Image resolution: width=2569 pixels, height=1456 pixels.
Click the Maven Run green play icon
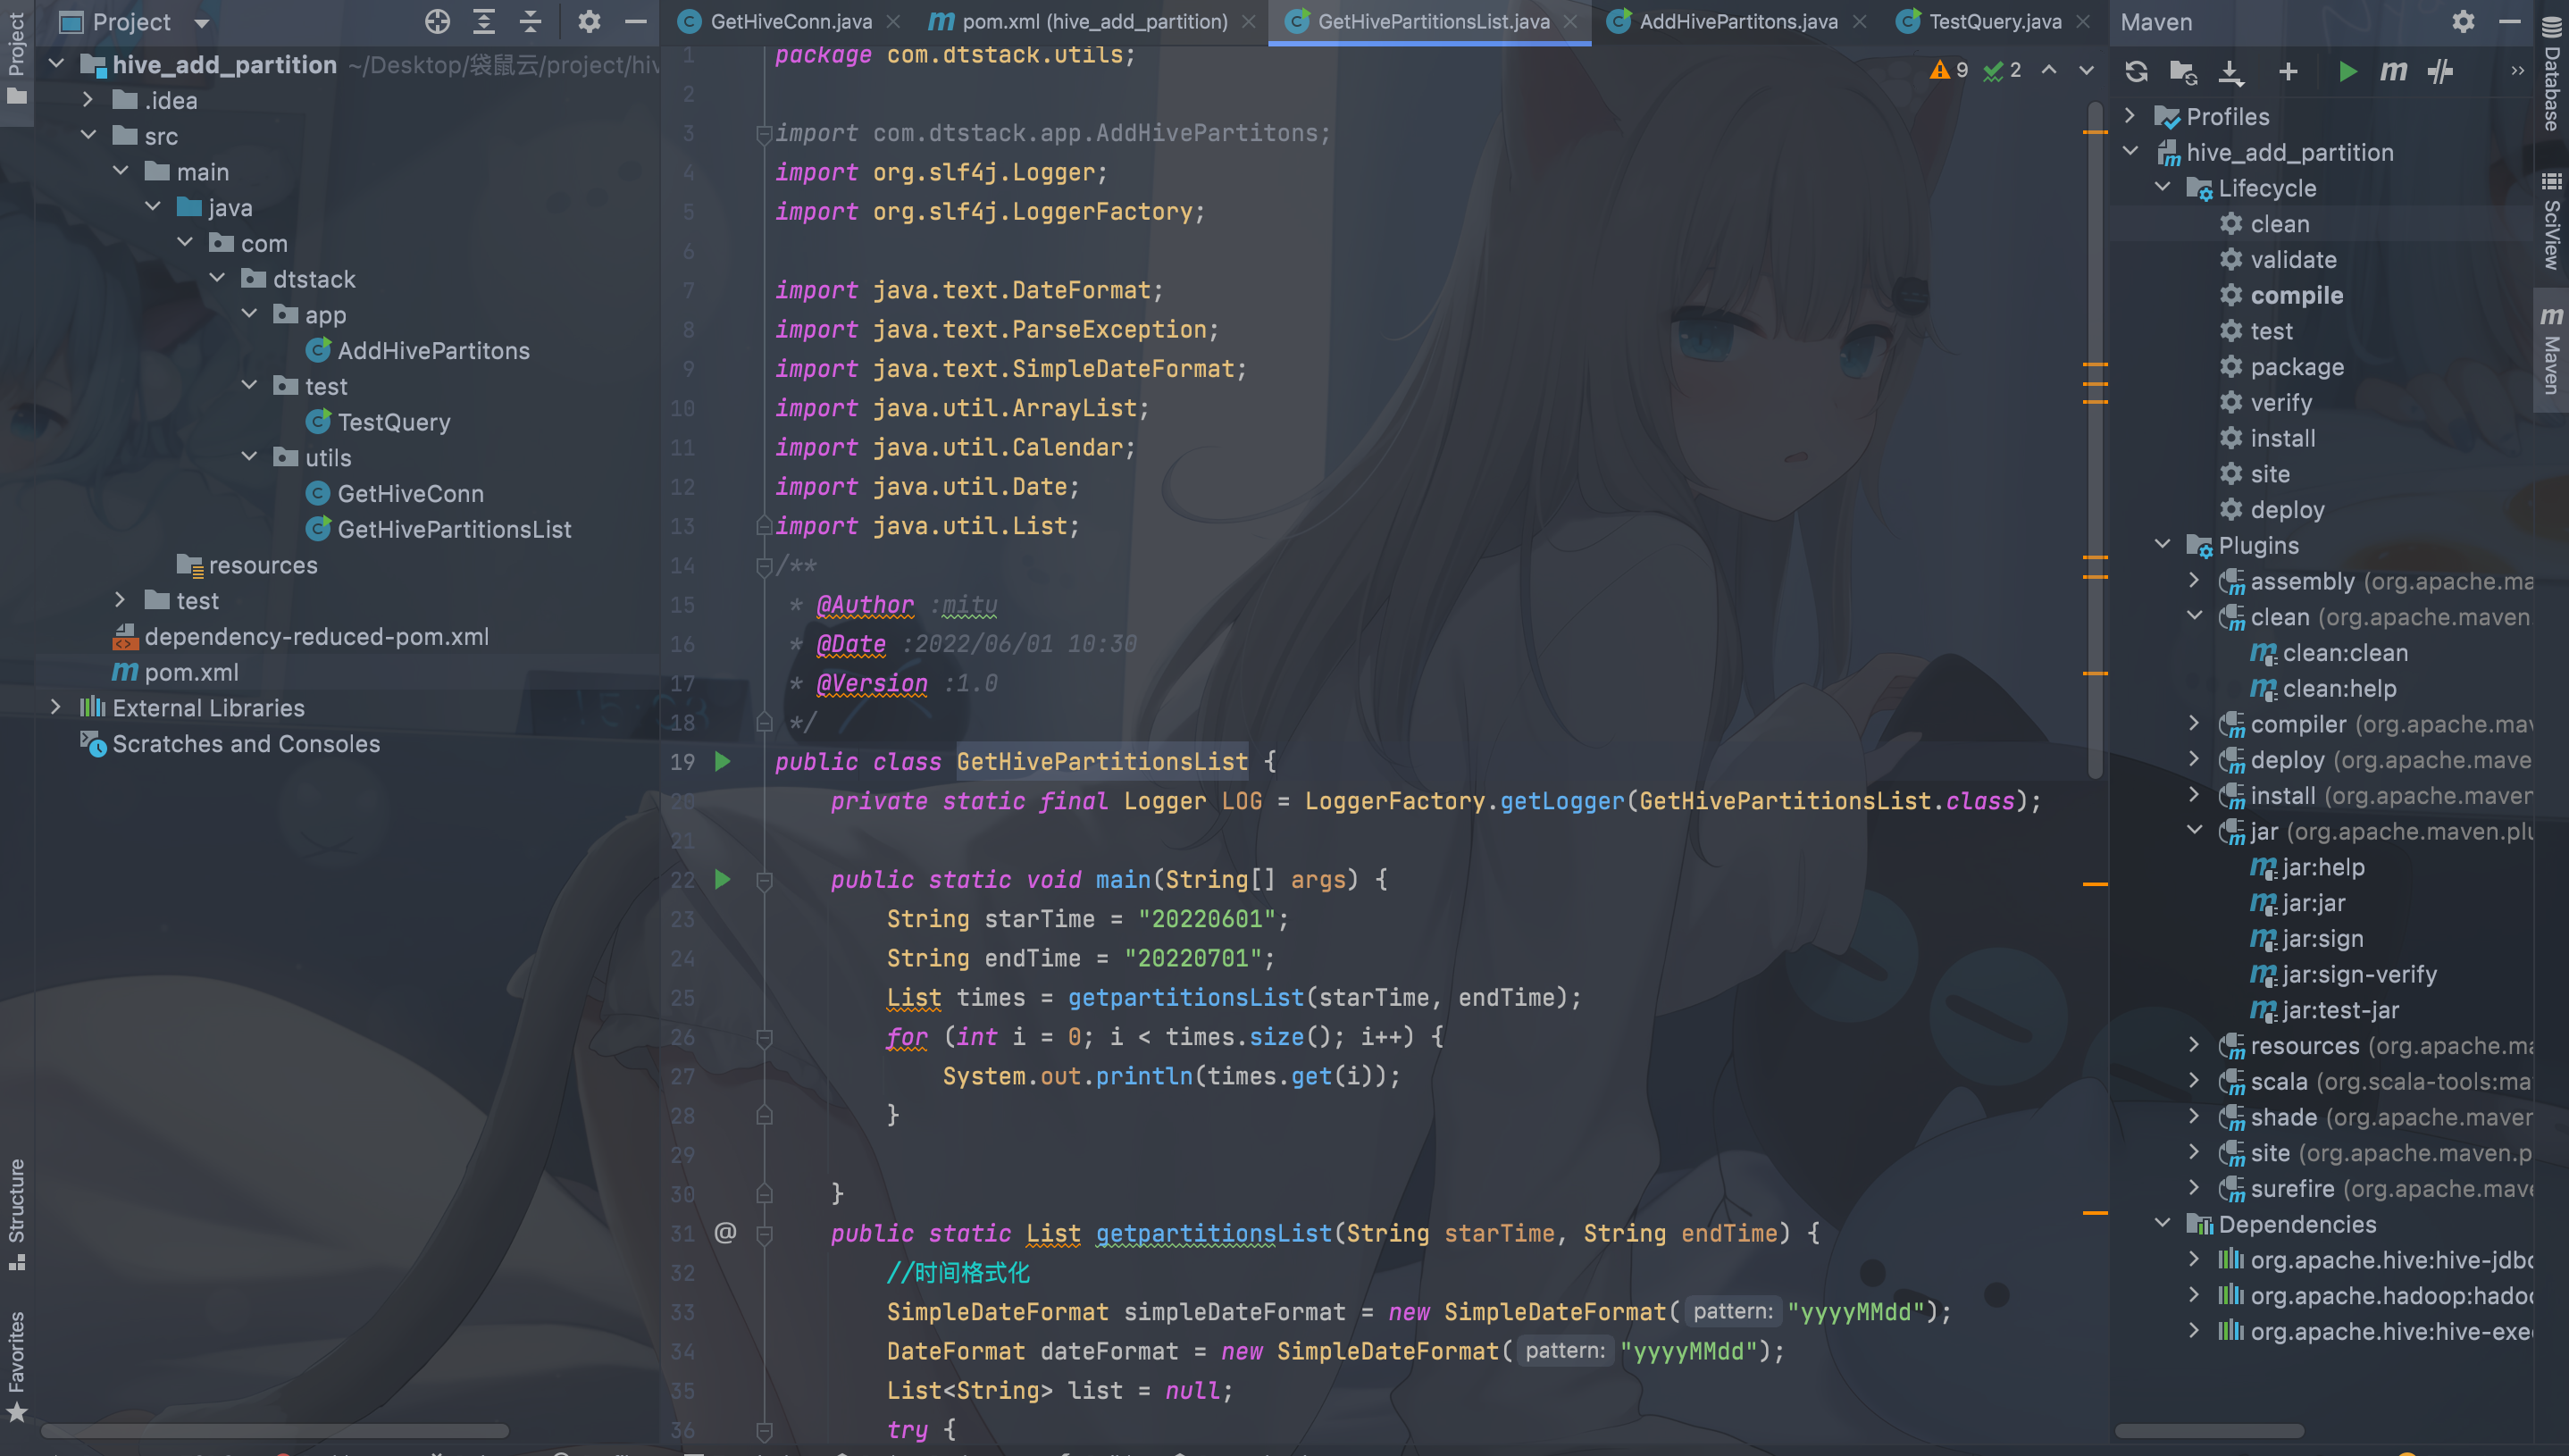2347,71
